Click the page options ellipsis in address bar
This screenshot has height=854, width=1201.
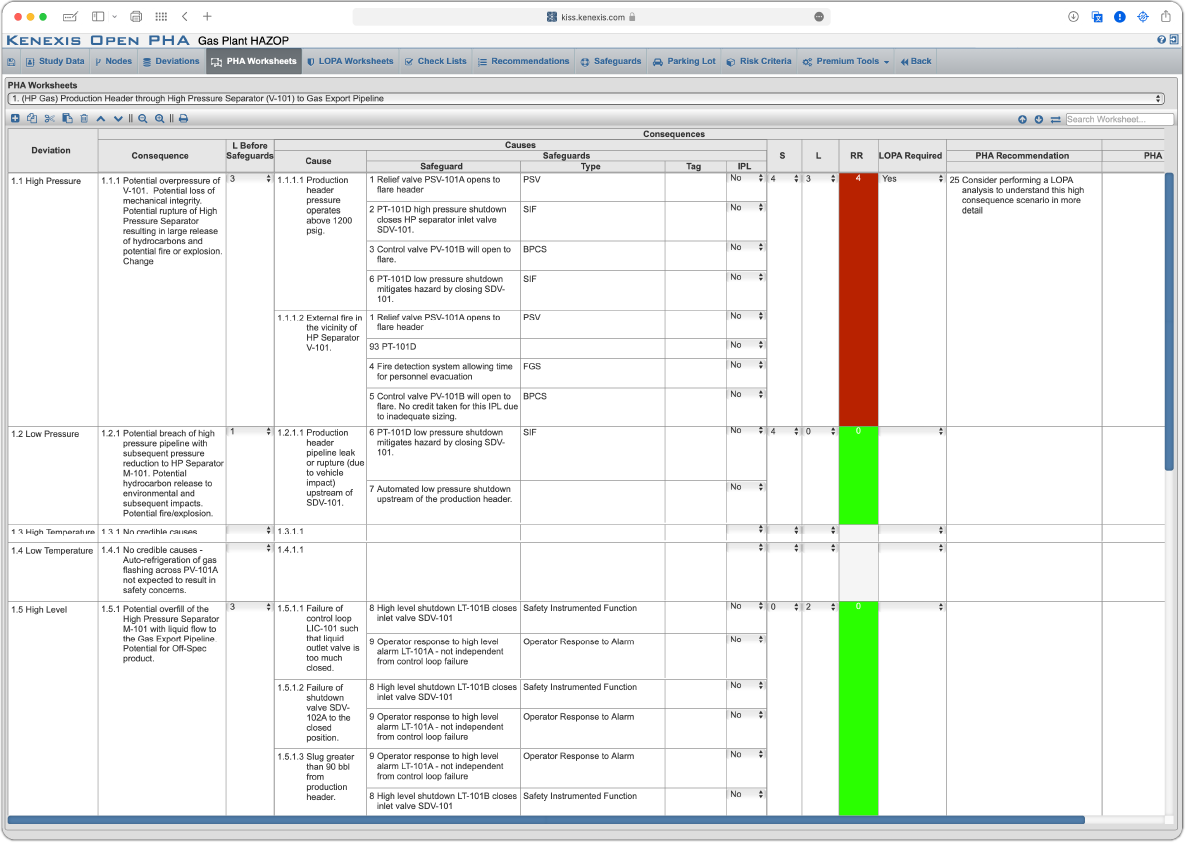click(x=819, y=17)
